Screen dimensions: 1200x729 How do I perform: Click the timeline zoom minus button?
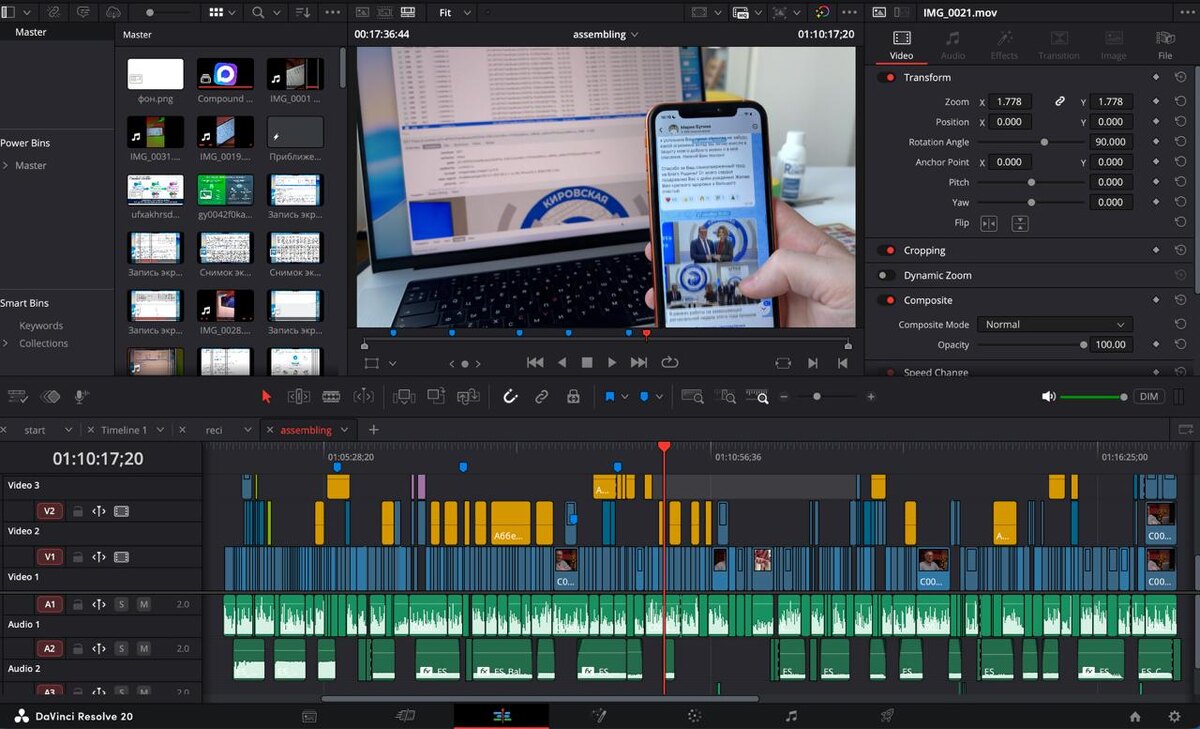pos(784,397)
